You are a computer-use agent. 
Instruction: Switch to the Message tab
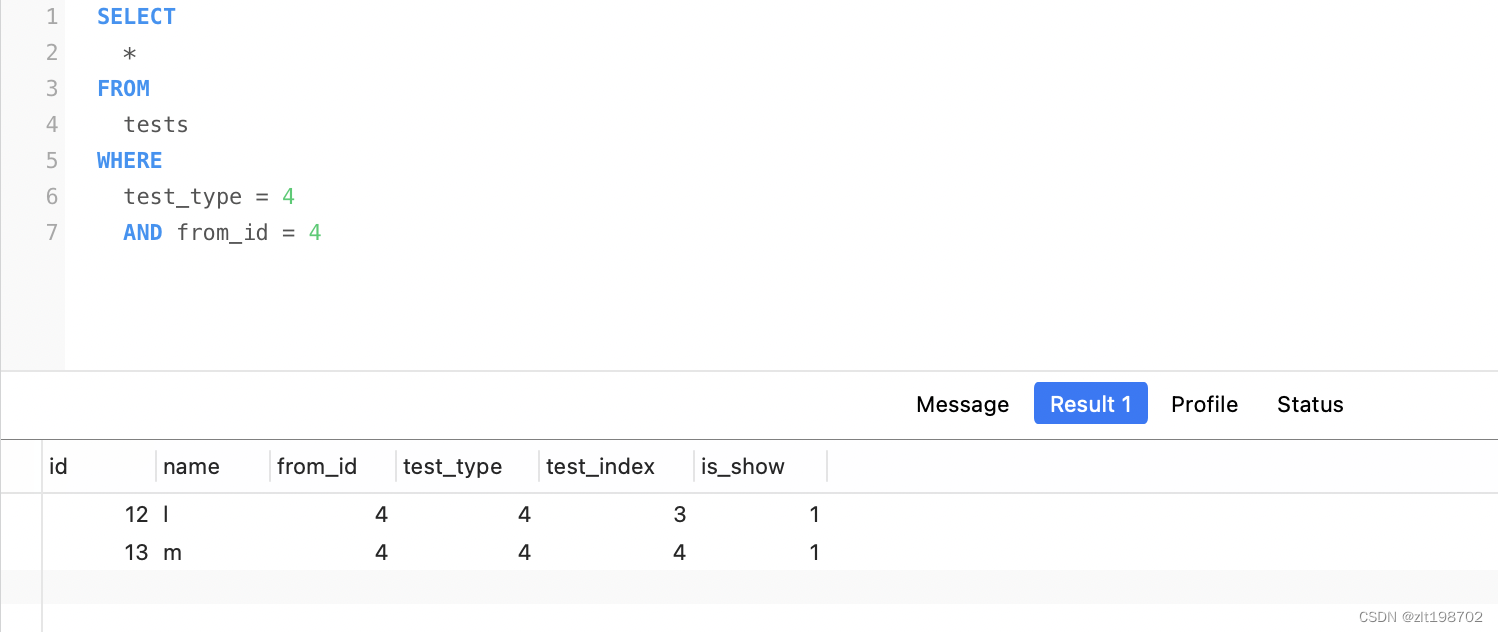click(x=962, y=404)
